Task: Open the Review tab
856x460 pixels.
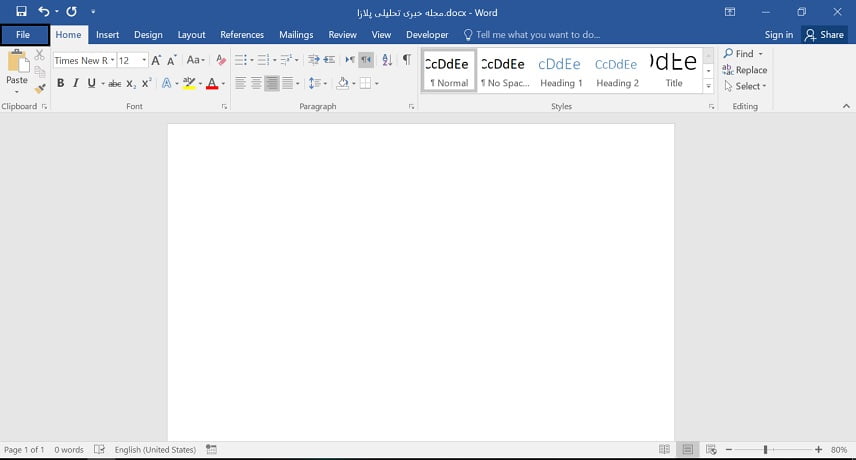Action: coord(342,34)
